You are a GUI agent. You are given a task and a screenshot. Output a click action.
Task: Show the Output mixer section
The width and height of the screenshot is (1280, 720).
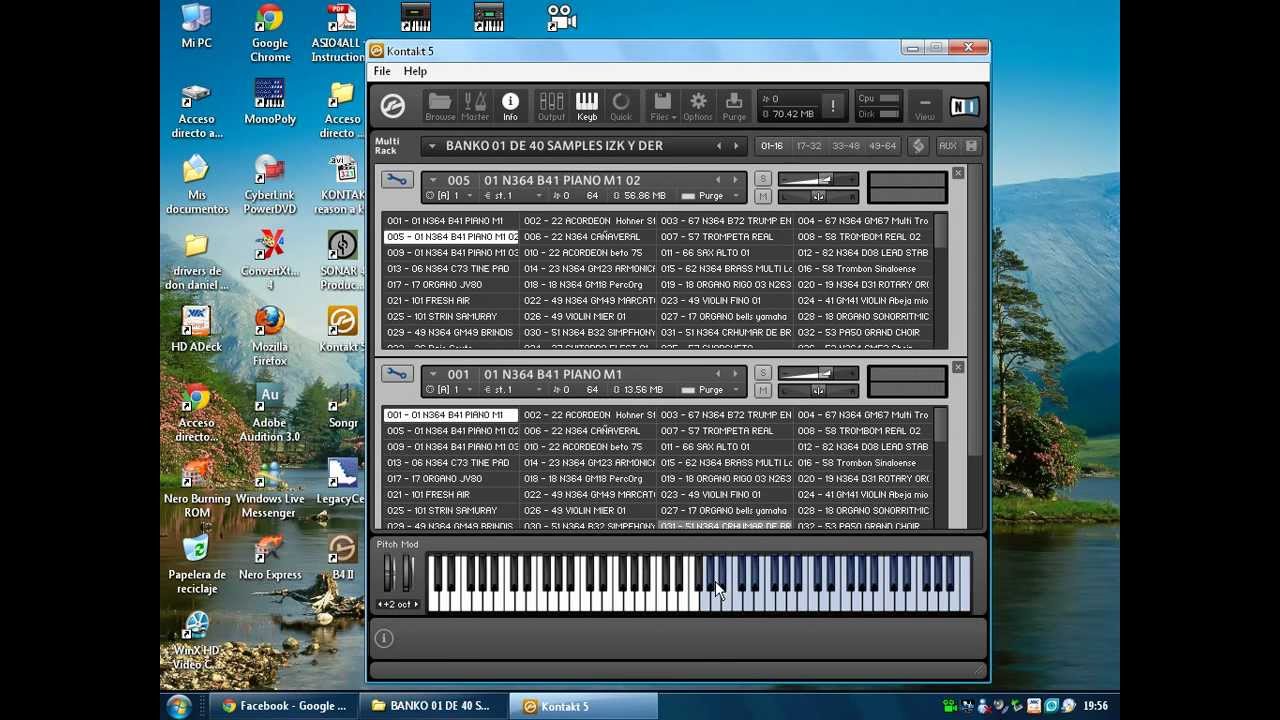coord(551,106)
